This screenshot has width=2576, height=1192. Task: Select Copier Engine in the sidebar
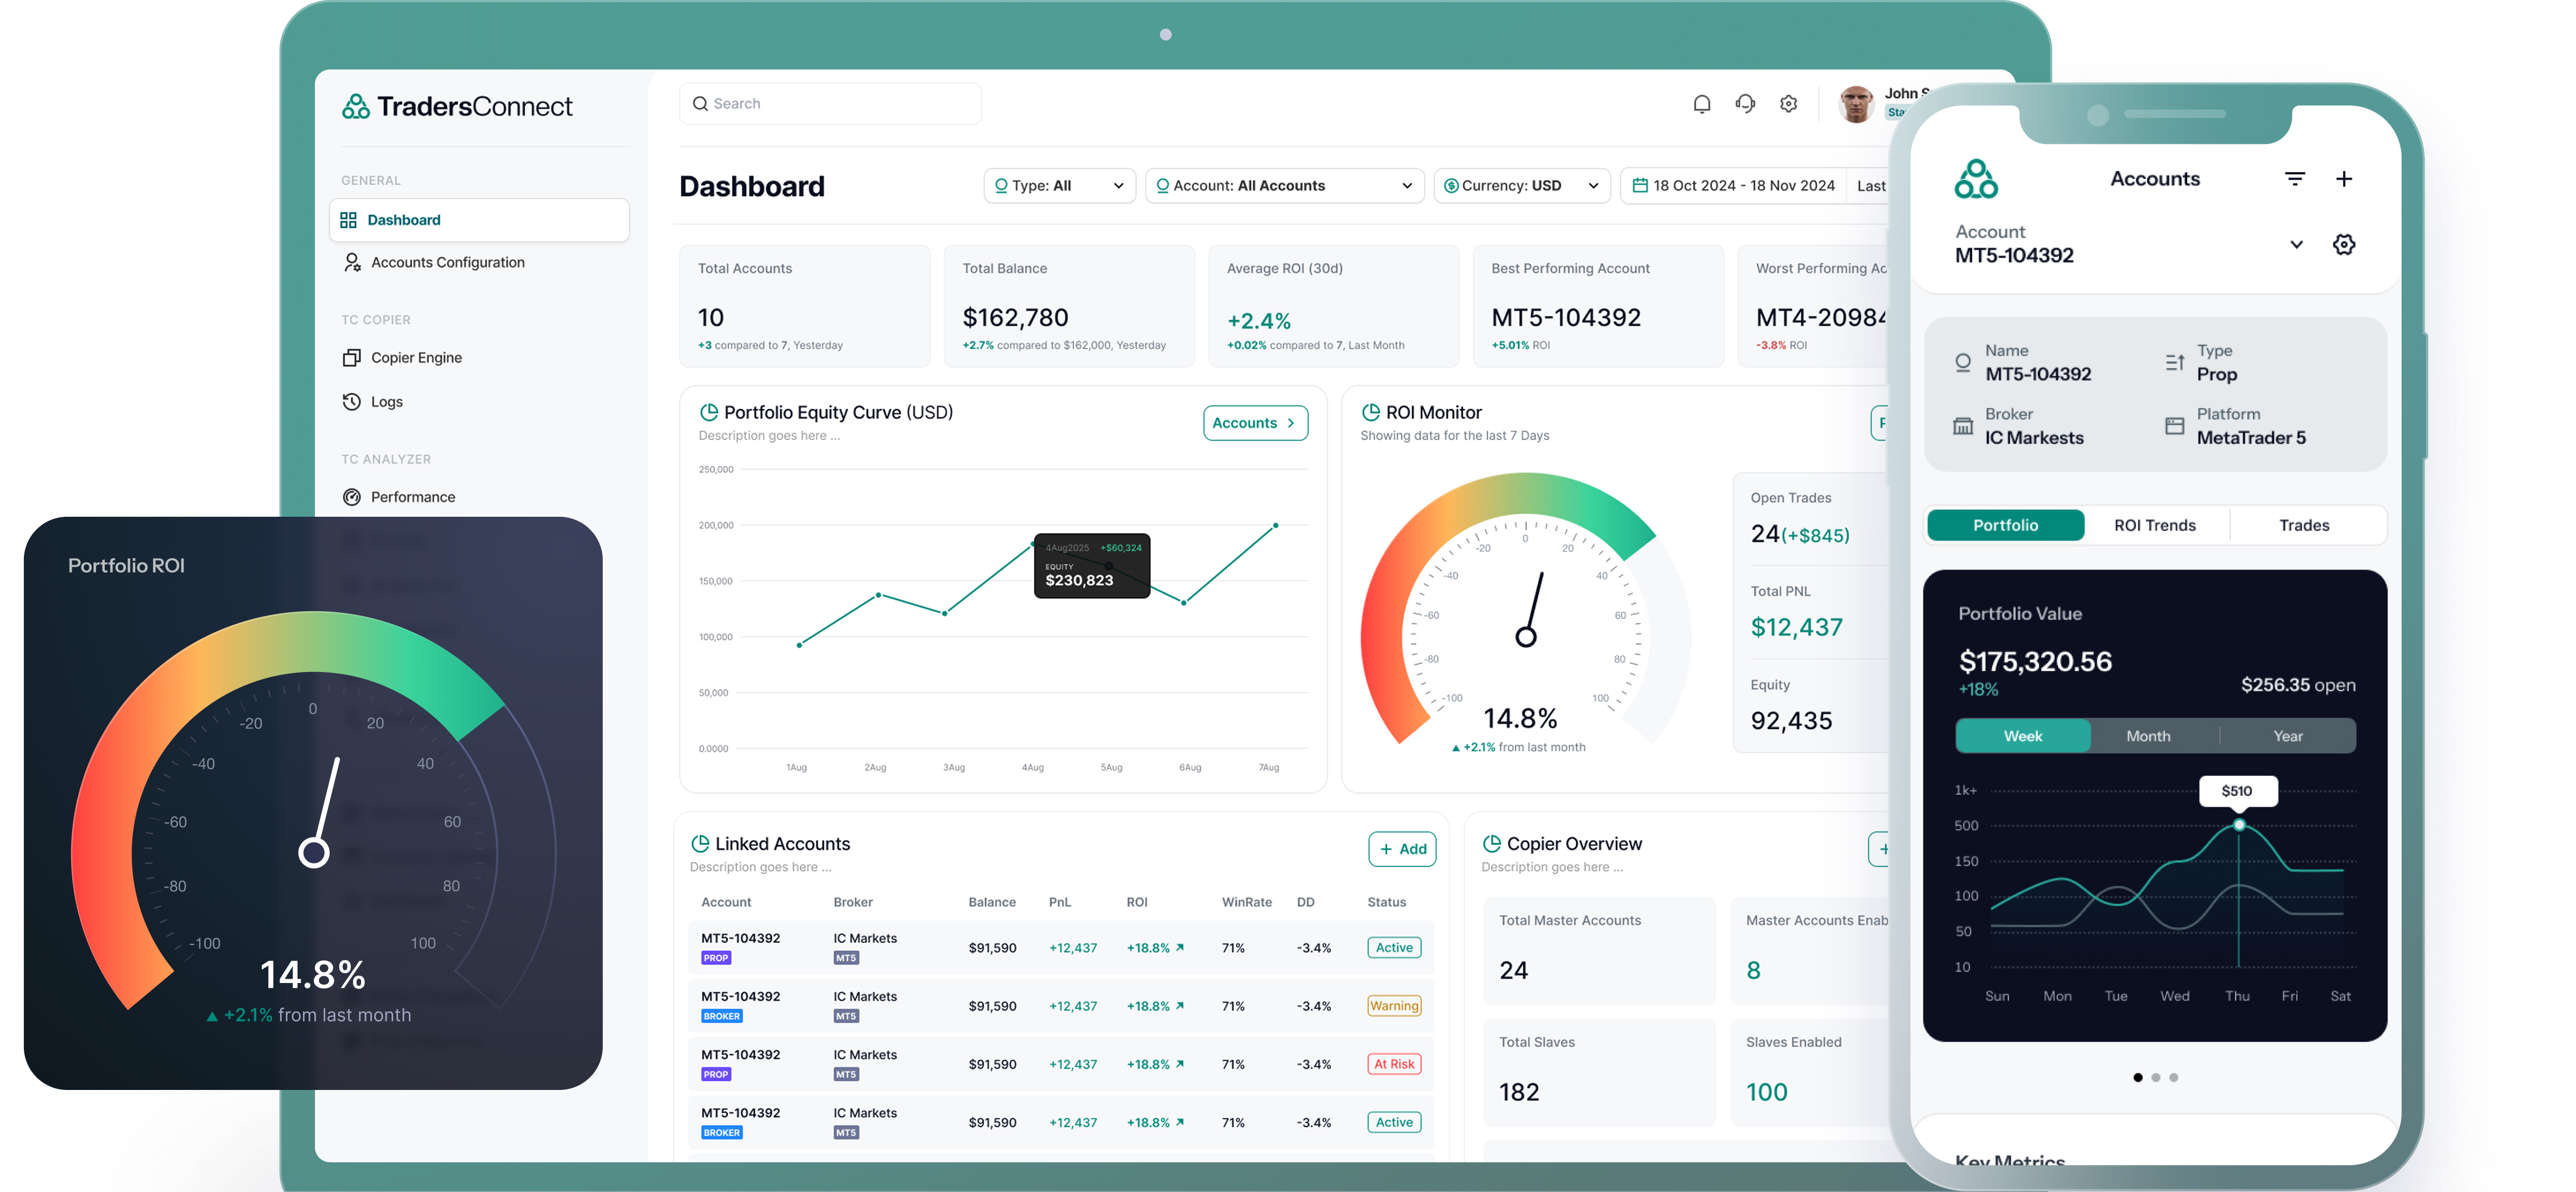click(x=415, y=357)
